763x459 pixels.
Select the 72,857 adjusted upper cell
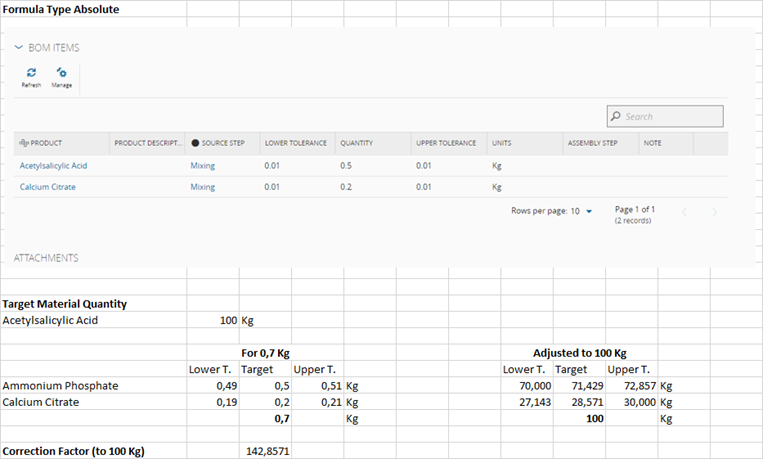tap(632, 386)
